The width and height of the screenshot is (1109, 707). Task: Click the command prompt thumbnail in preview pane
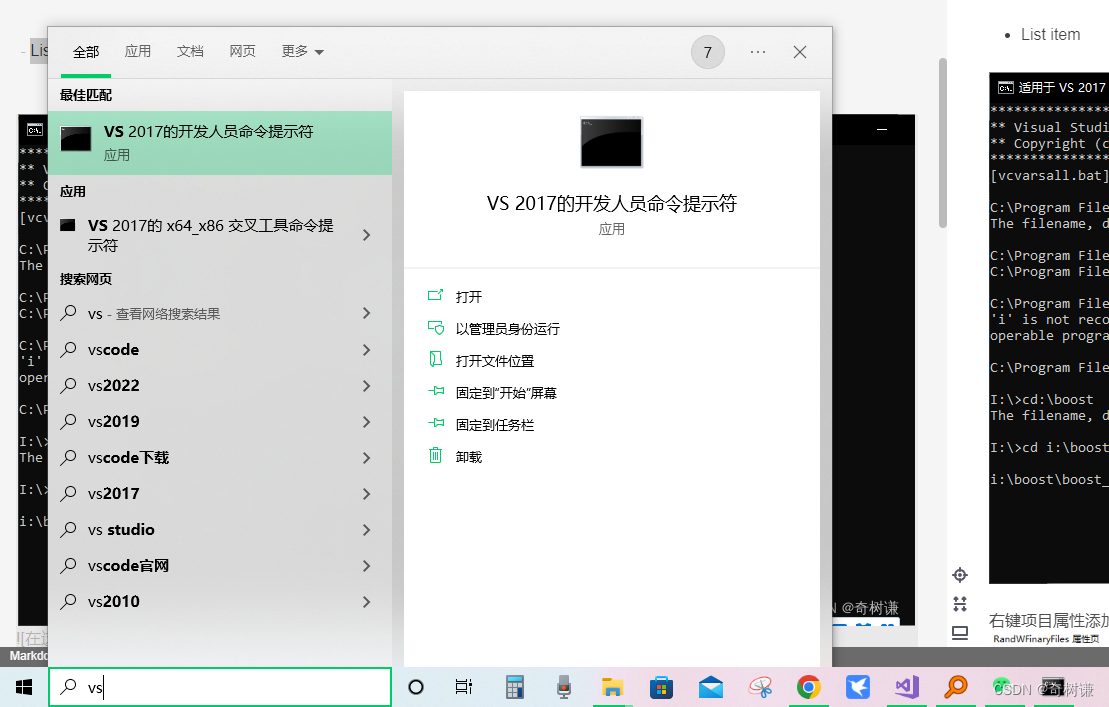[611, 142]
